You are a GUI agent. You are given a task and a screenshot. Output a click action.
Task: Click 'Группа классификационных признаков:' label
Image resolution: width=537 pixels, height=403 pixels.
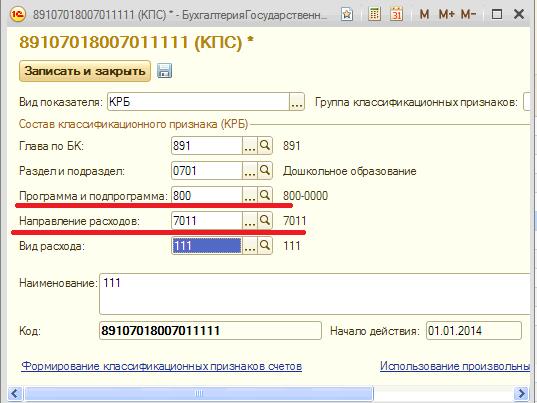pos(416,102)
